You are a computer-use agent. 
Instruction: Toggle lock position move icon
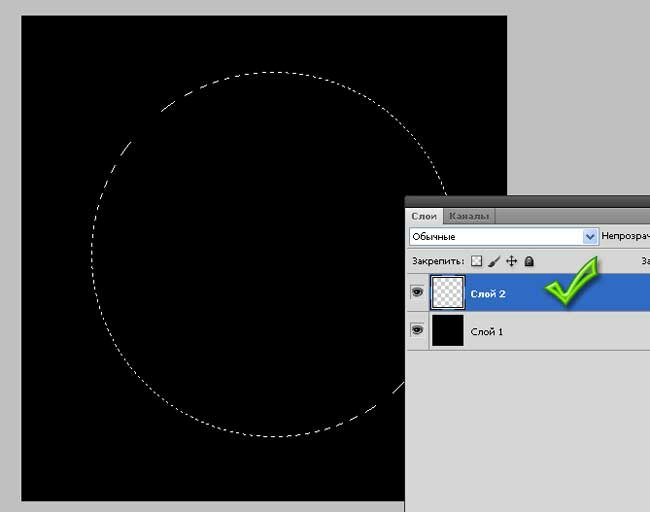click(x=512, y=261)
